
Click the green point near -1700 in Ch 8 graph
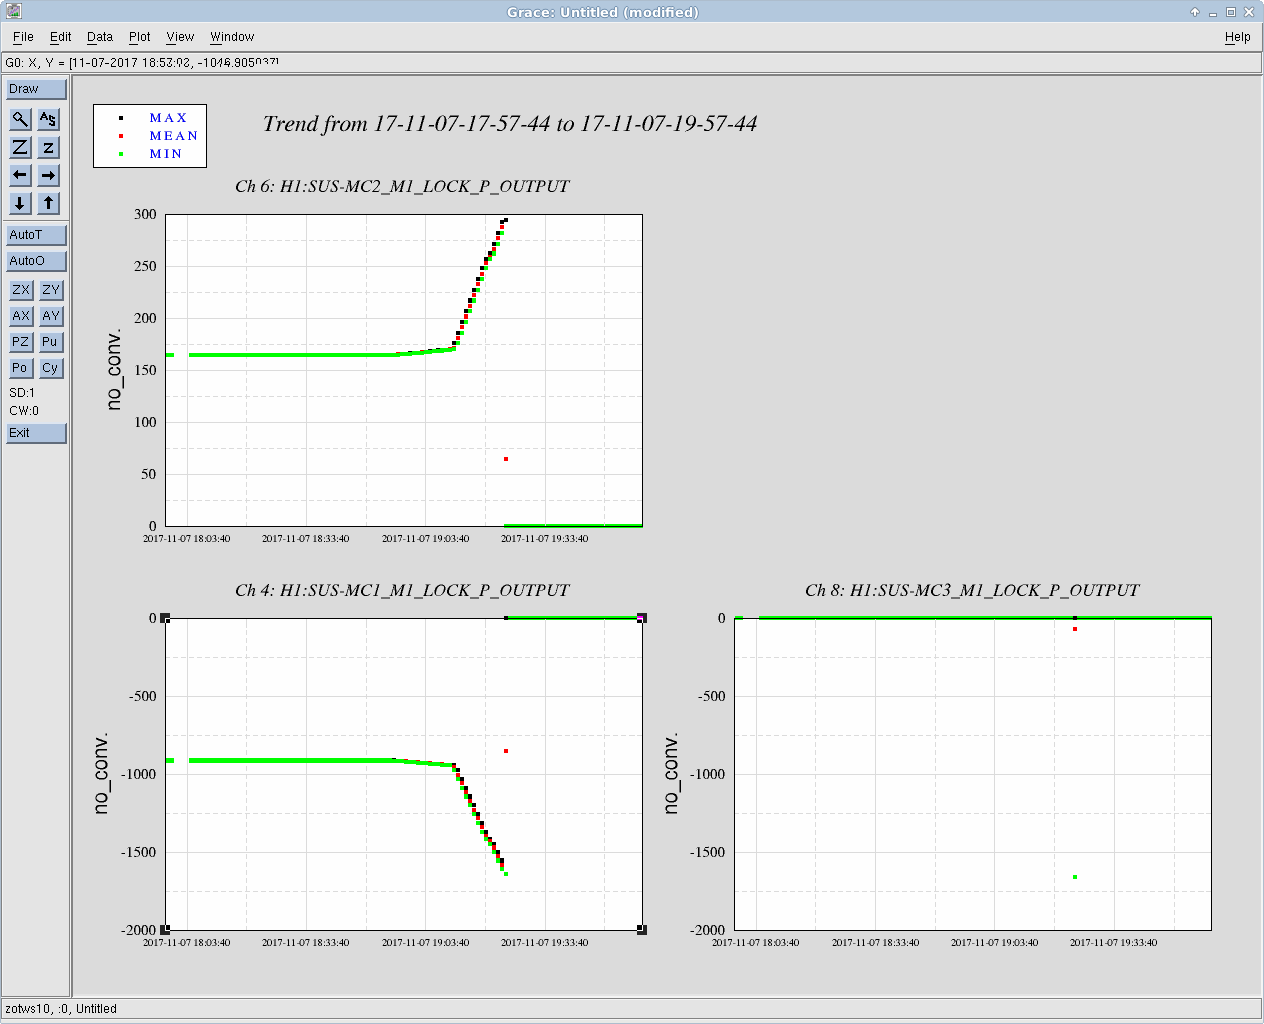tap(1075, 877)
